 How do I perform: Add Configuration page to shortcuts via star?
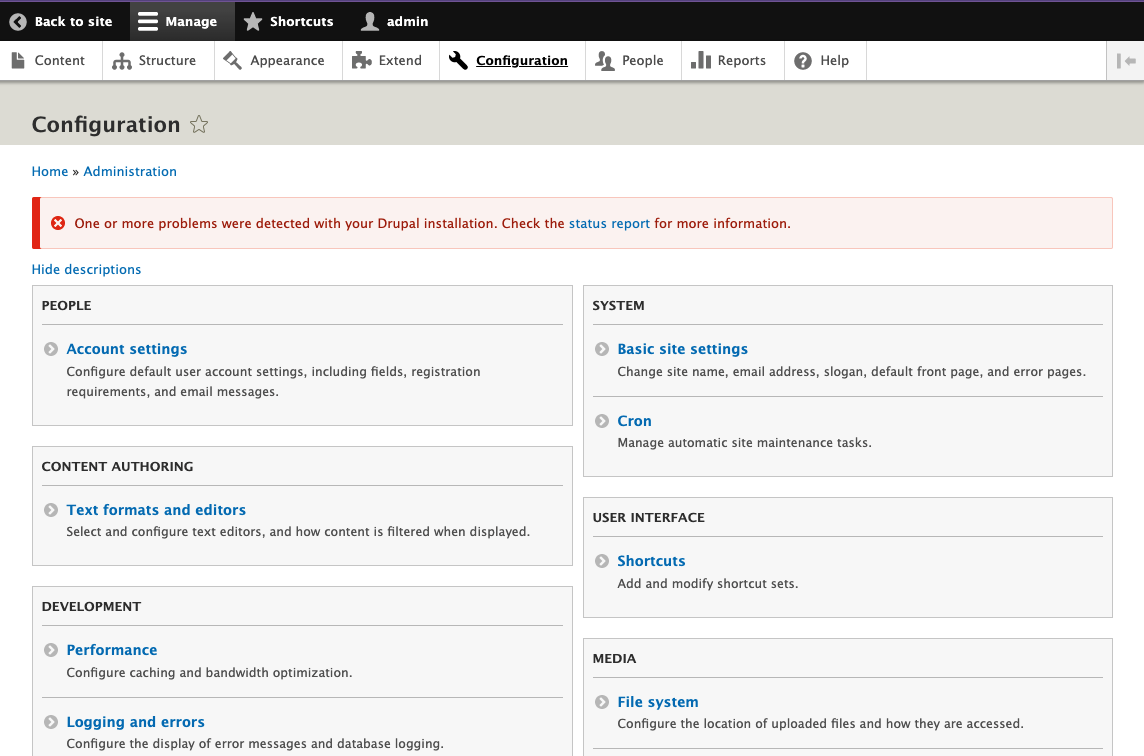pos(198,125)
